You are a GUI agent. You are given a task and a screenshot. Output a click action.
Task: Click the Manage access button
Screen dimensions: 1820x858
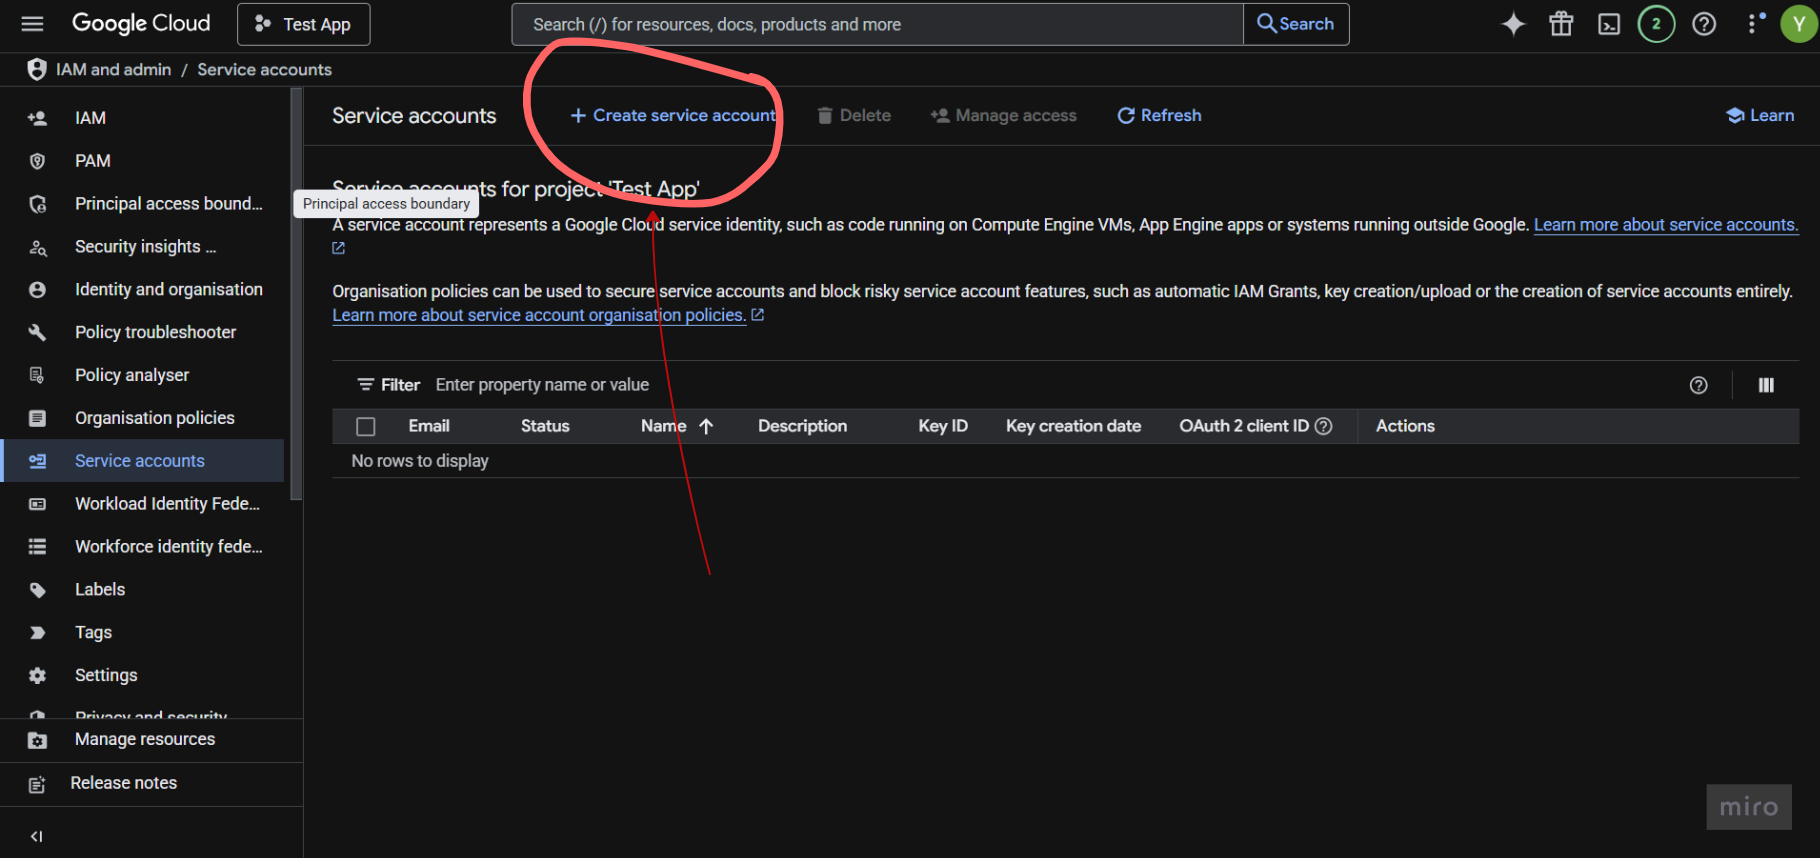(1004, 116)
